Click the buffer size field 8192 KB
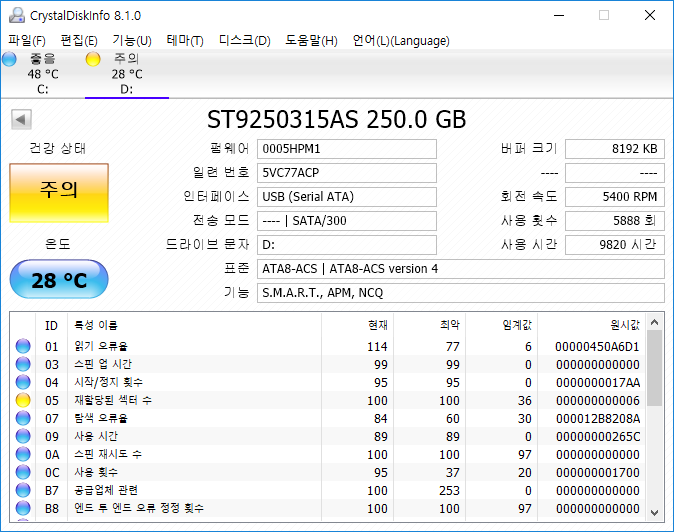Viewport: 674px width, 532px height. [x=615, y=149]
